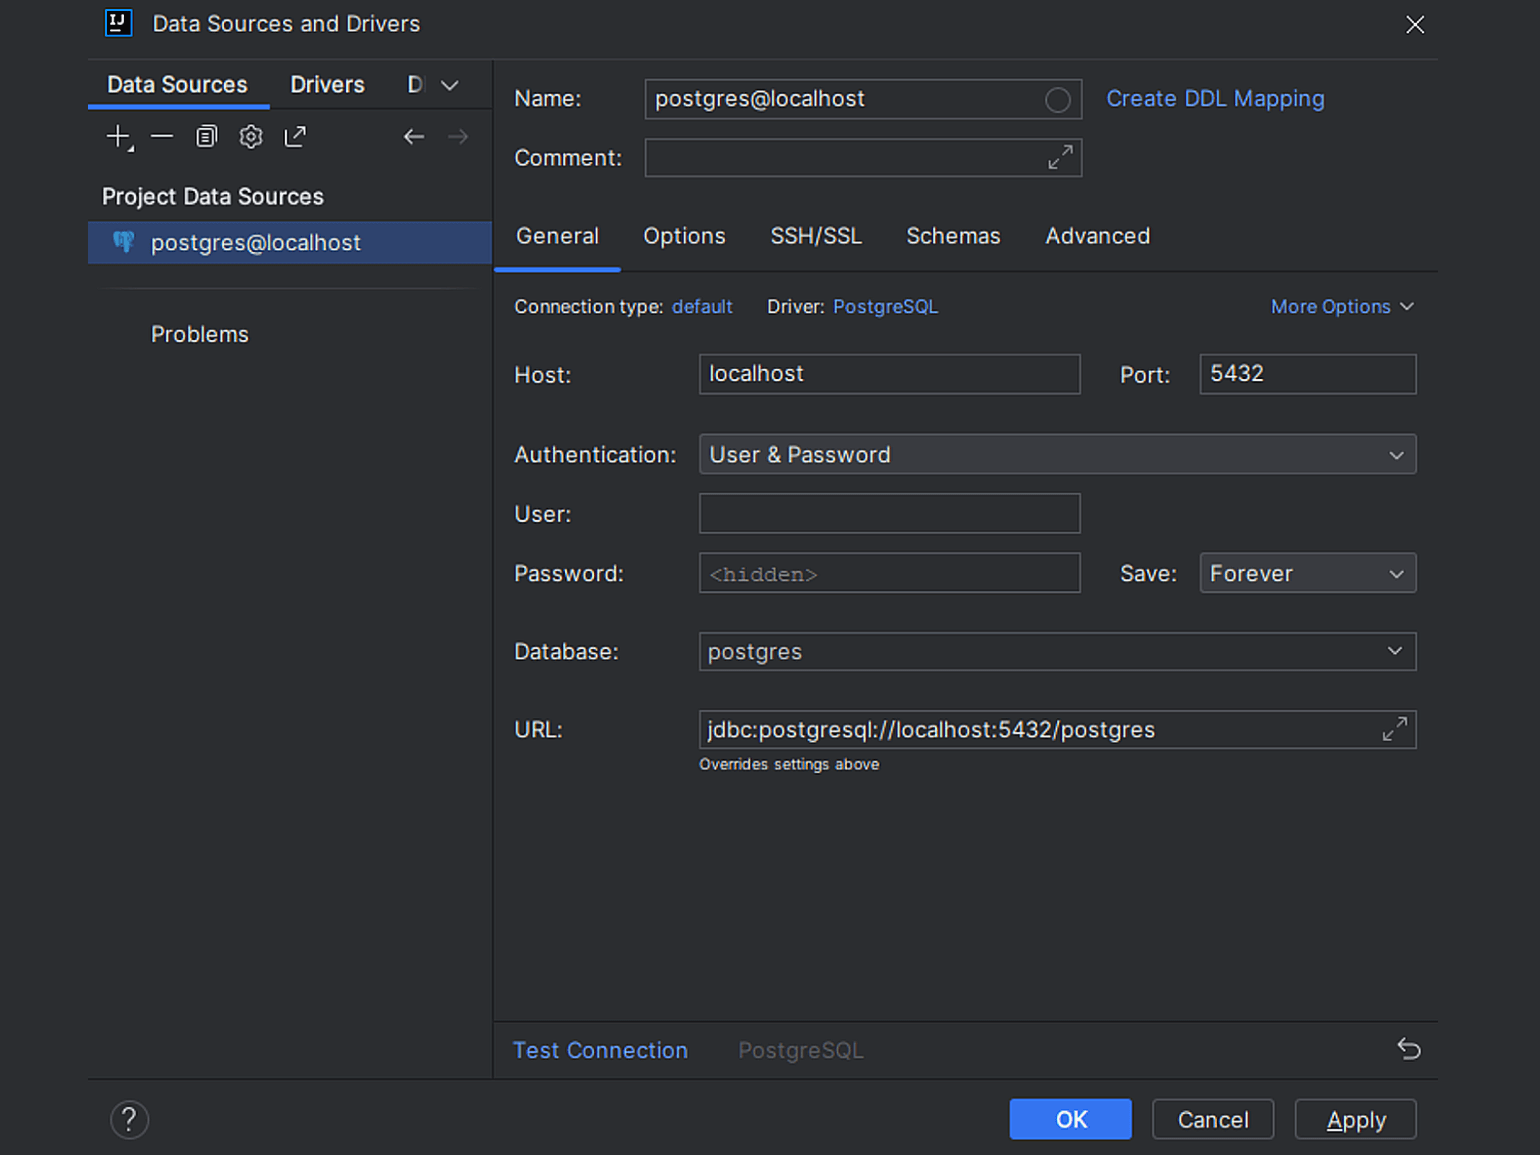Click the Overrides settings above note
The image size is (1540, 1155).
click(789, 764)
